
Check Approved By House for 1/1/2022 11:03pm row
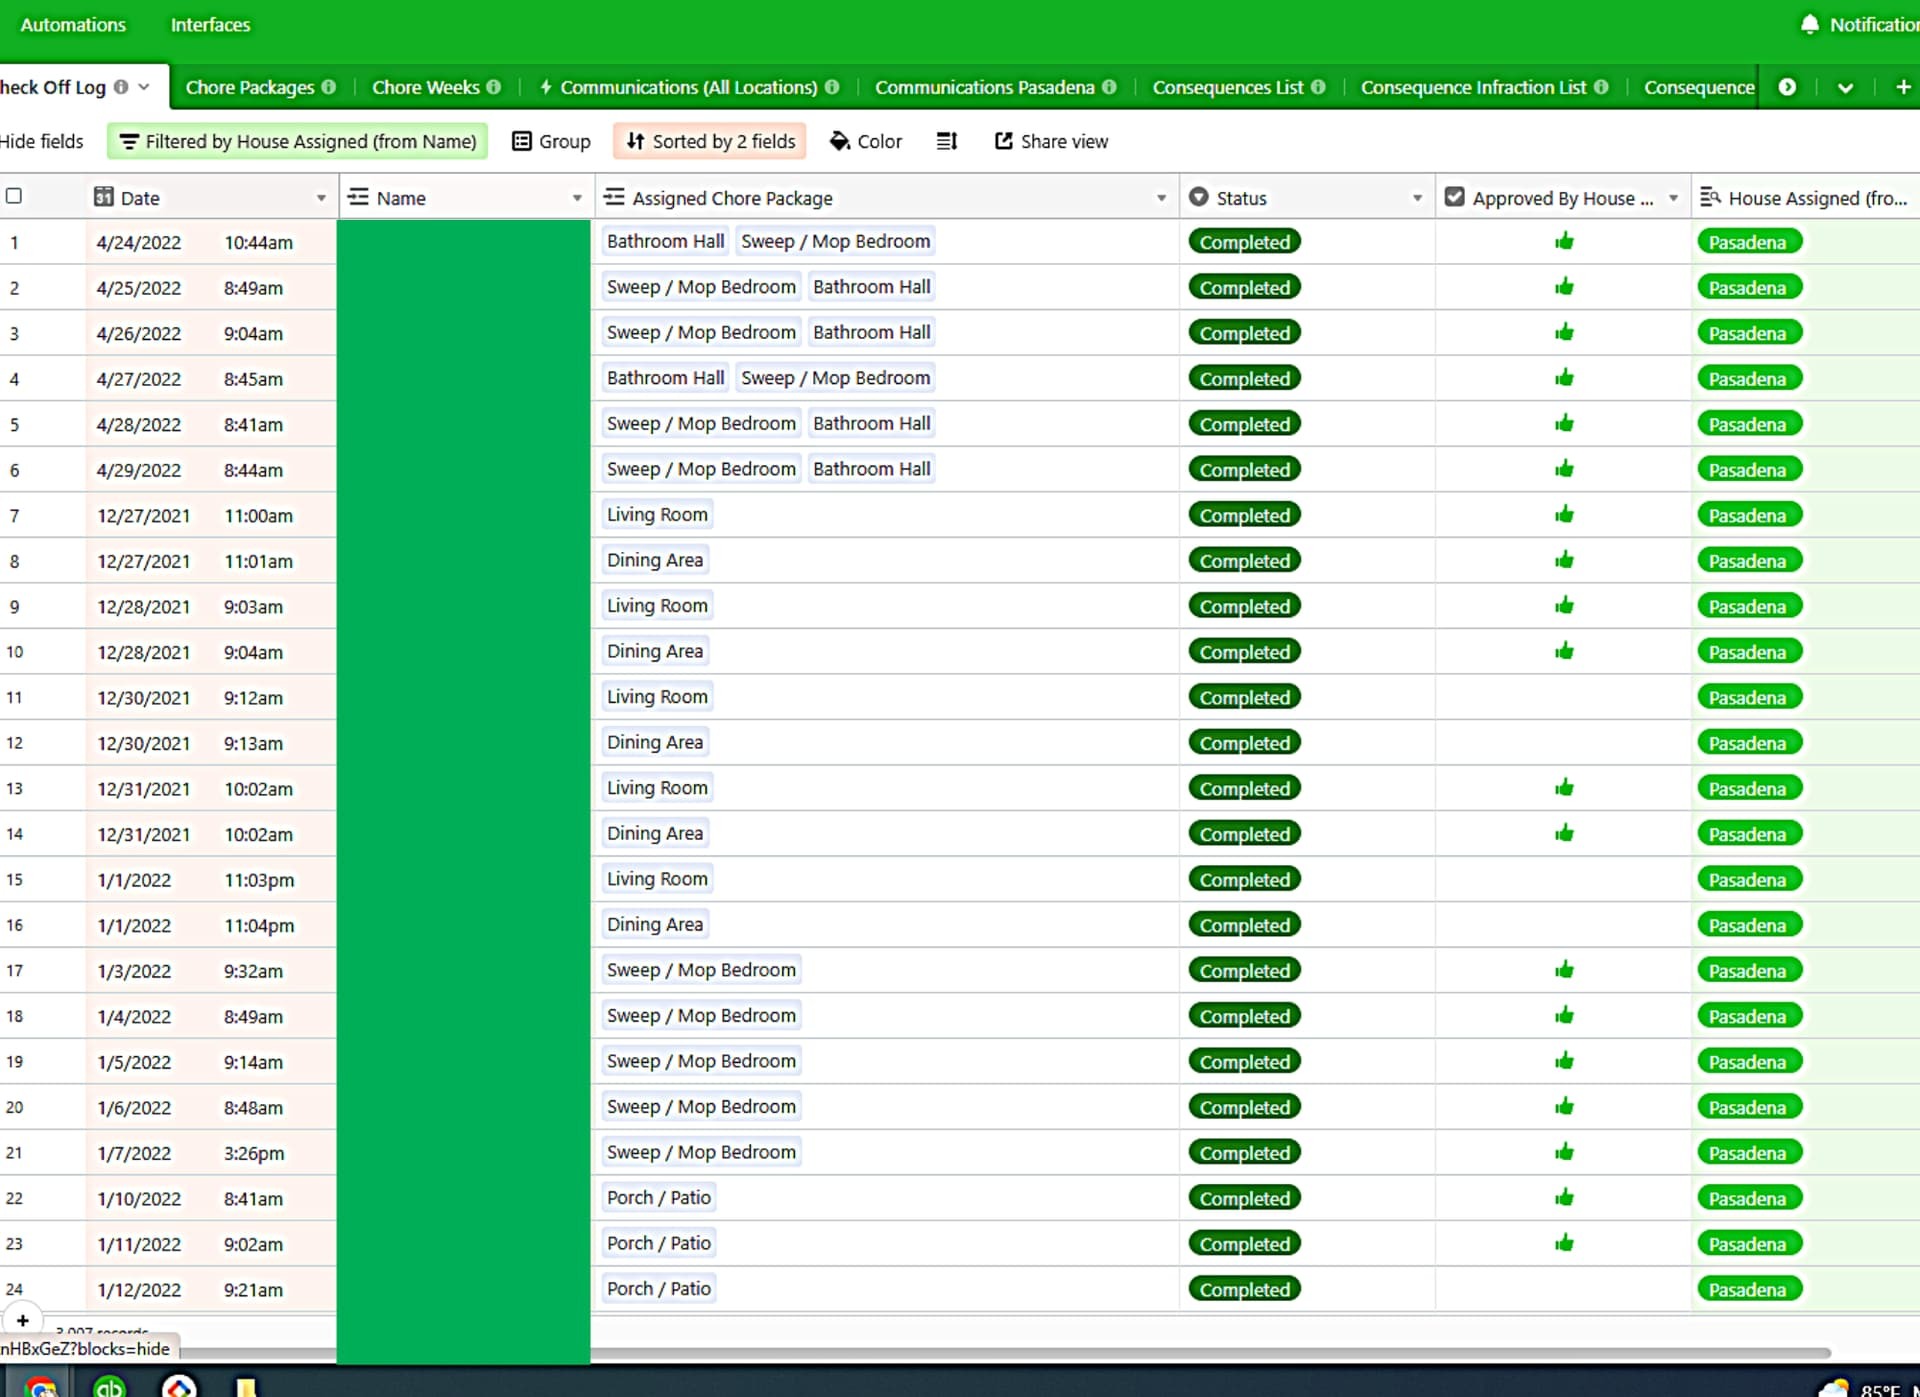(1564, 879)
